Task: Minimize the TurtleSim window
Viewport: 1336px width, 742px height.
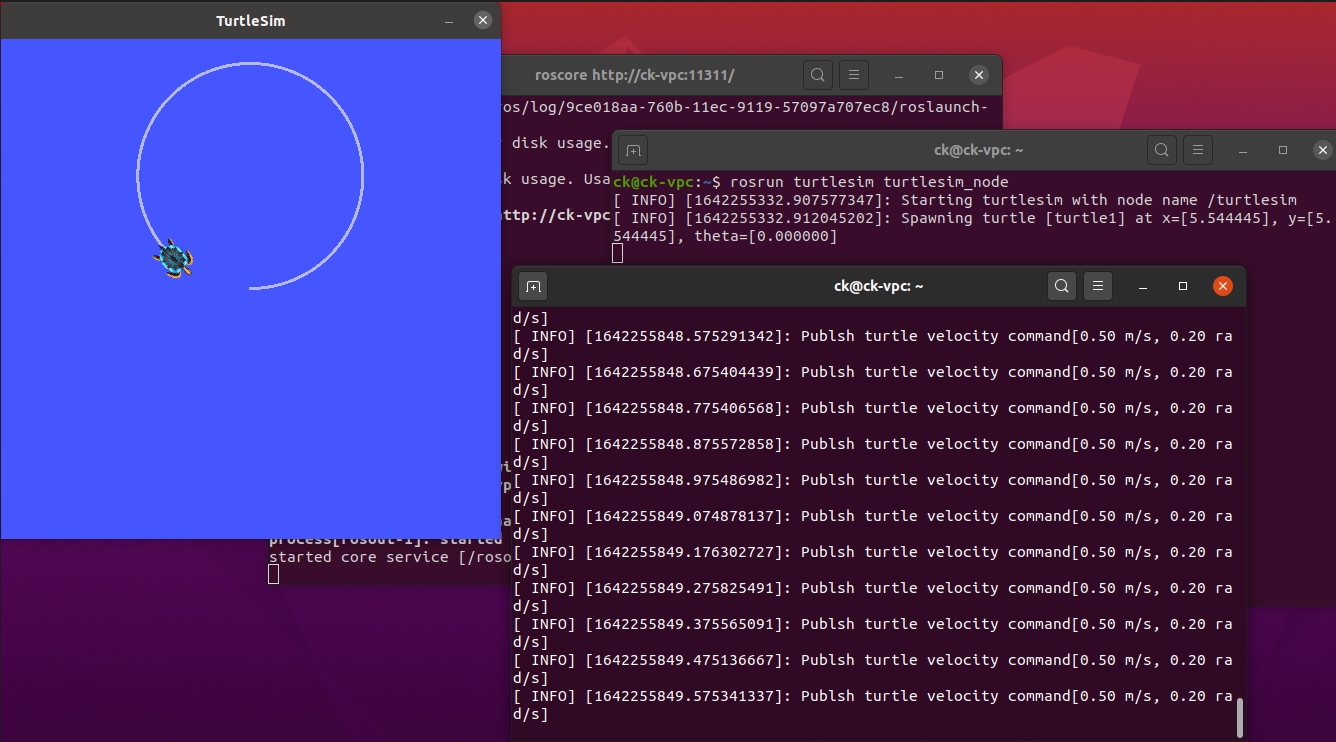Action: pyautogui.click(x=449, y=20)
